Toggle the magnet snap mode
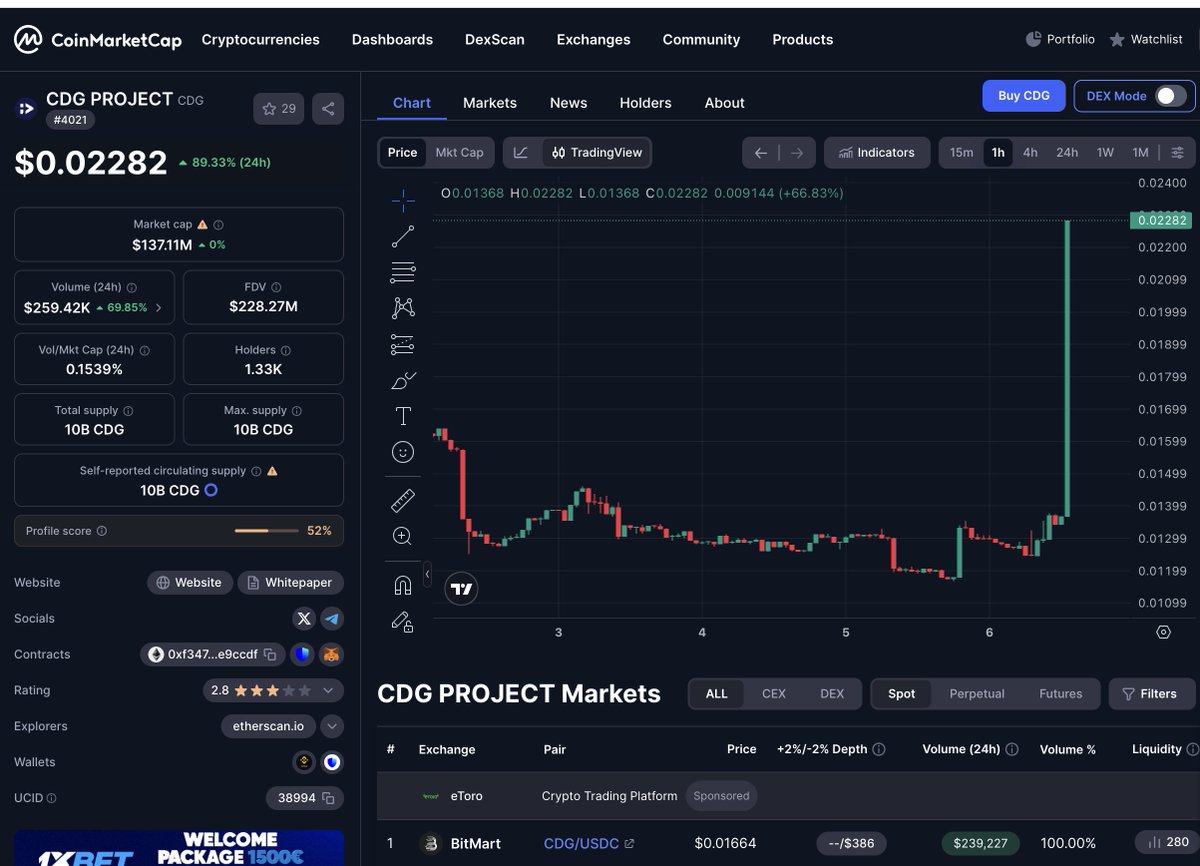The image size is (1200, 866). [403, 585]
